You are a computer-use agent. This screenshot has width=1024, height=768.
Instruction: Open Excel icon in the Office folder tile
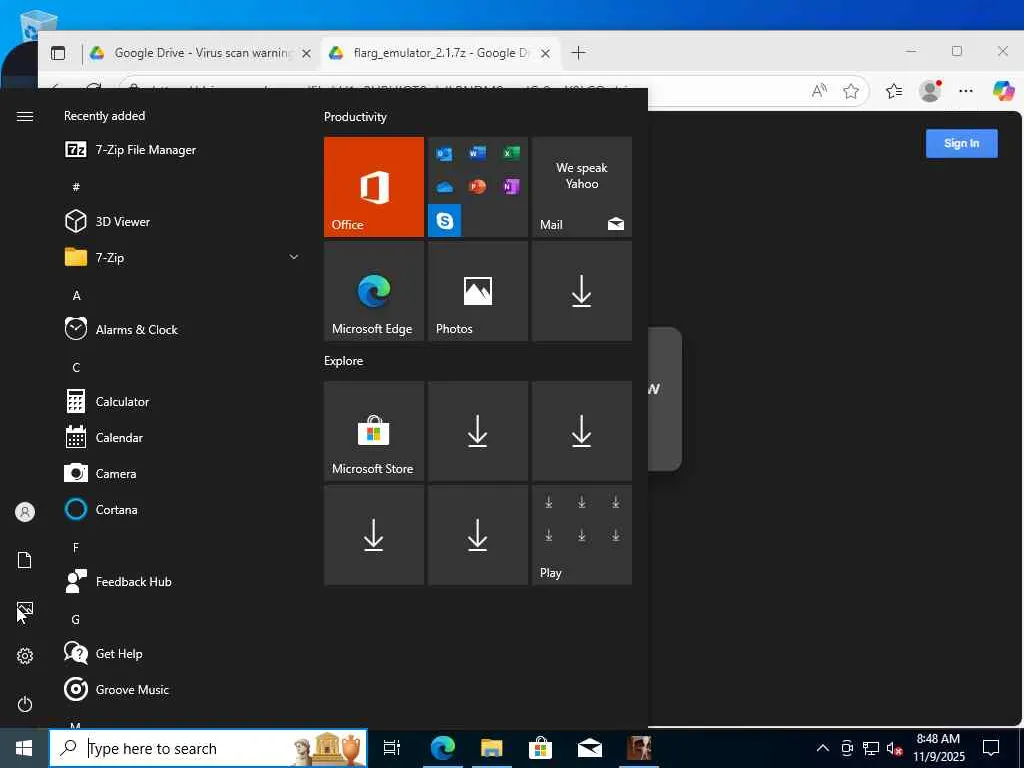(511, 153)
